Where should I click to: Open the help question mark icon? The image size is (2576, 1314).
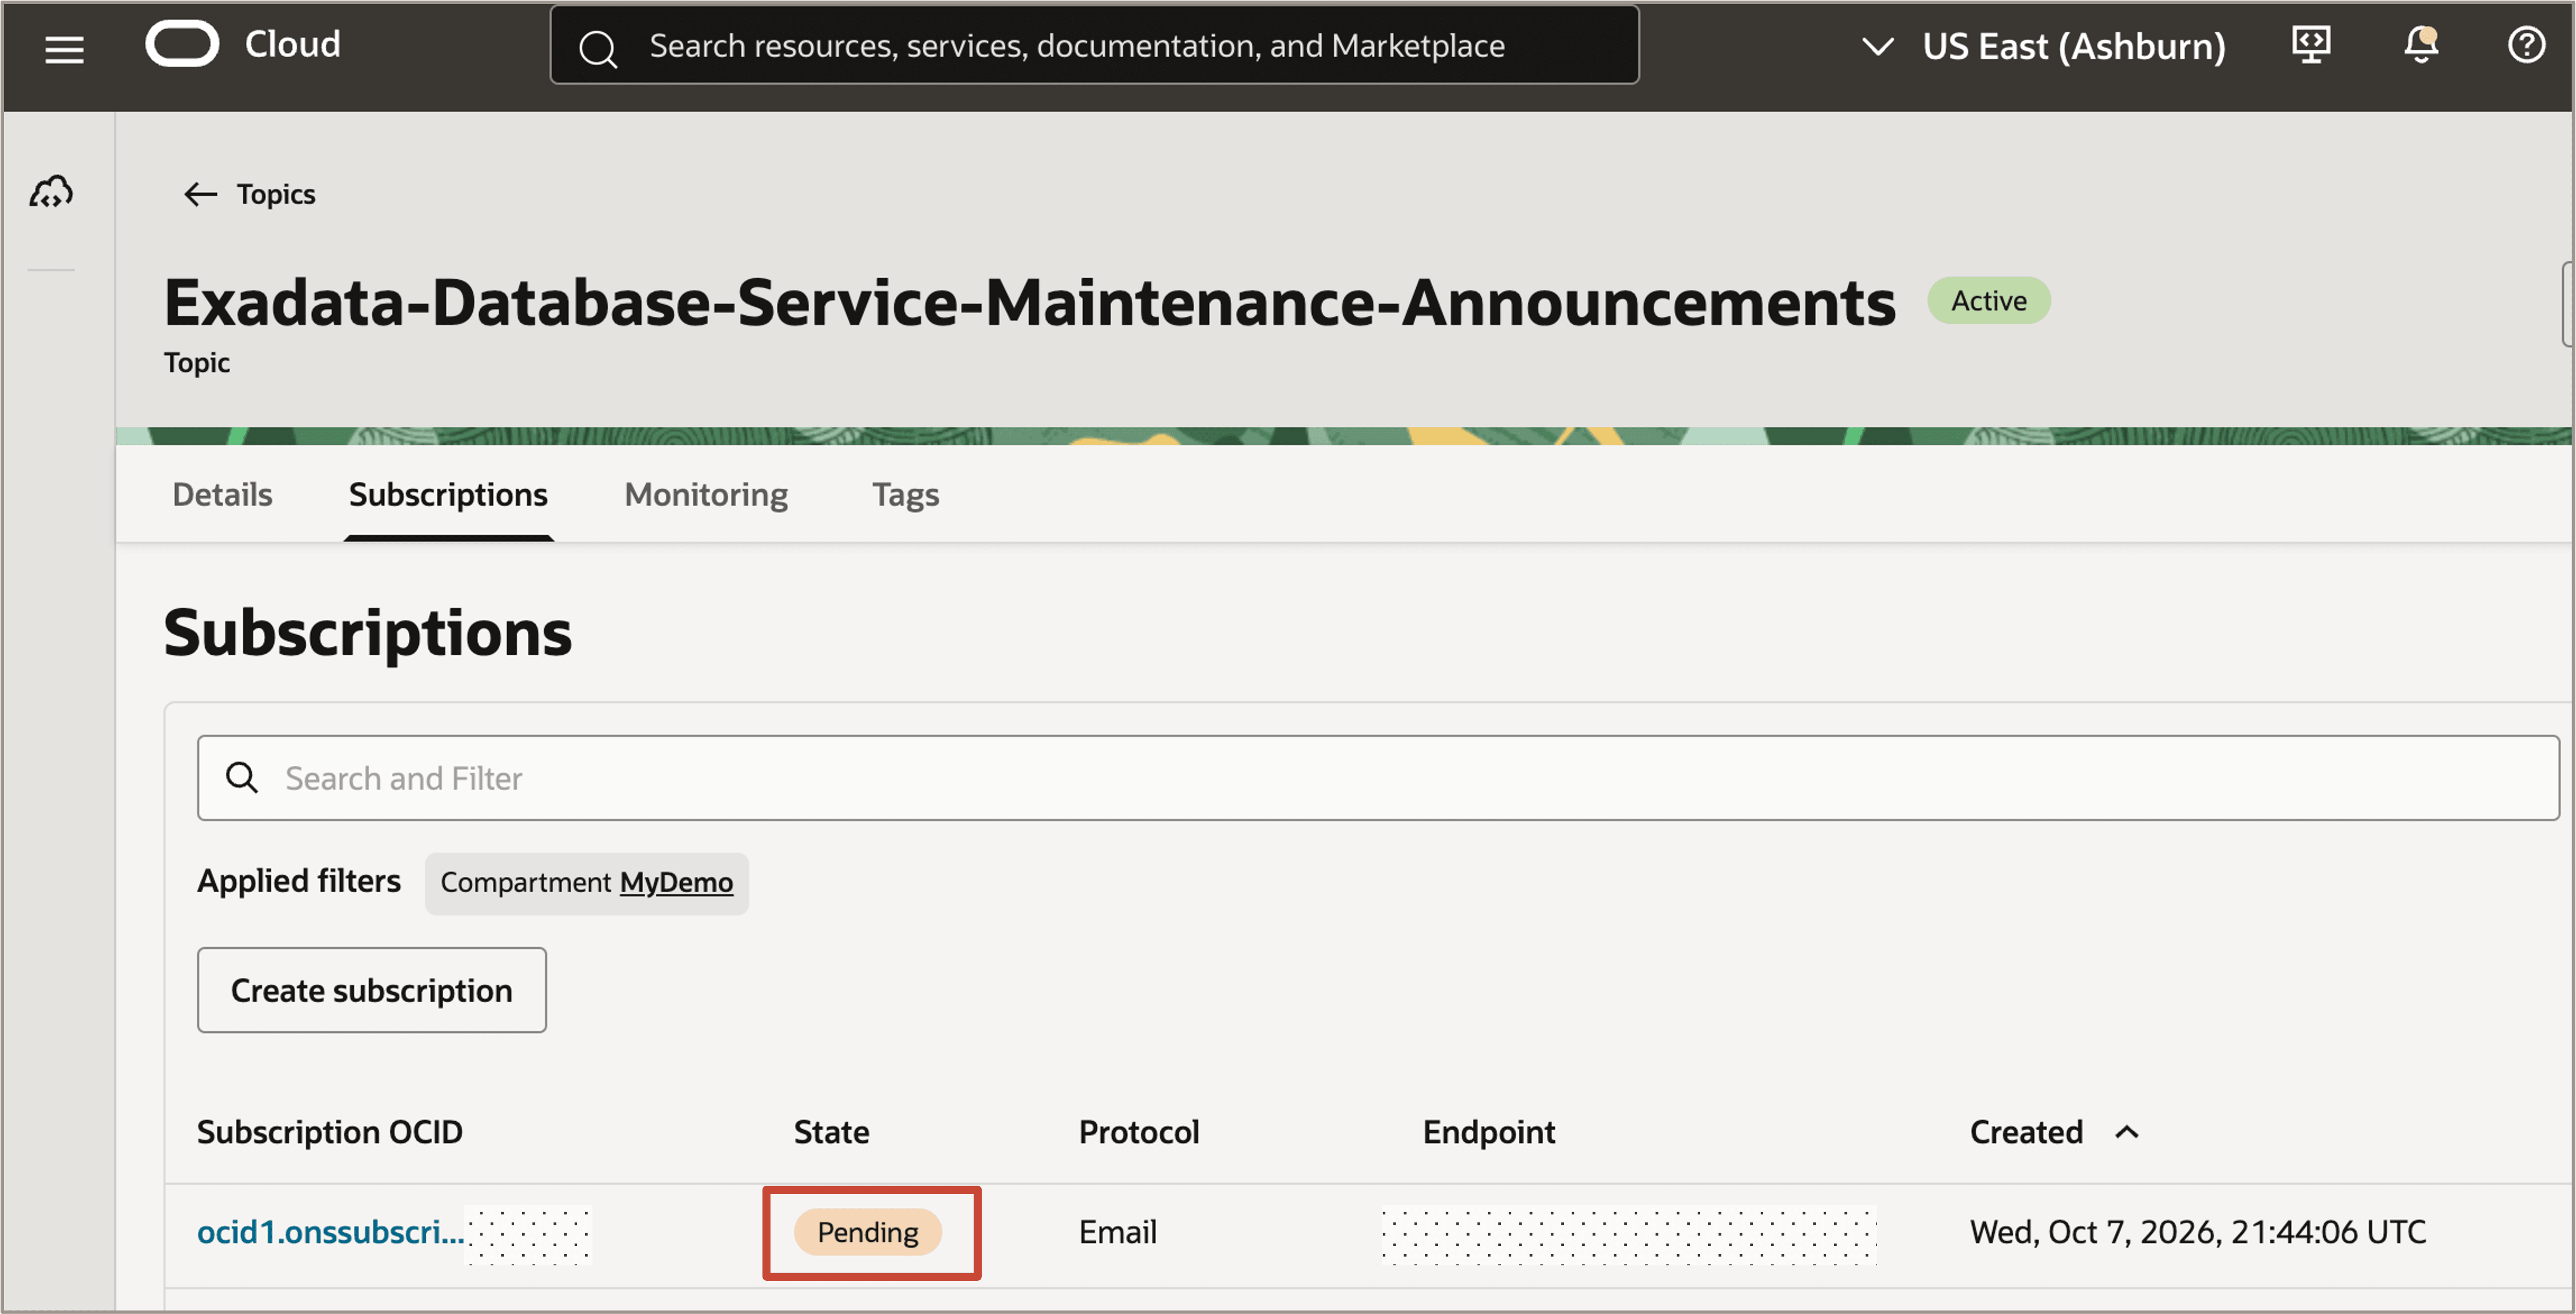click(x=2526, y=45)
